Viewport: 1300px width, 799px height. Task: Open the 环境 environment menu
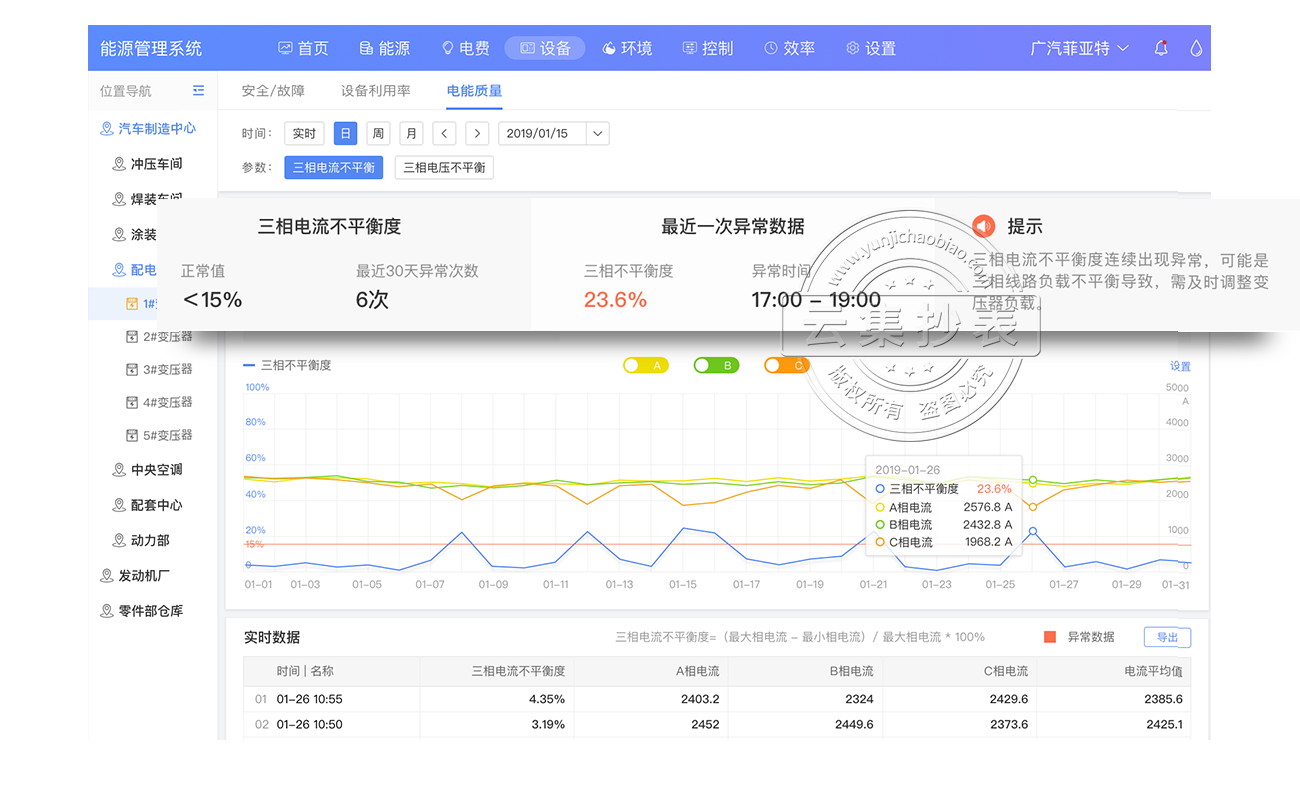pyautogui.click(x=627, y=48)
